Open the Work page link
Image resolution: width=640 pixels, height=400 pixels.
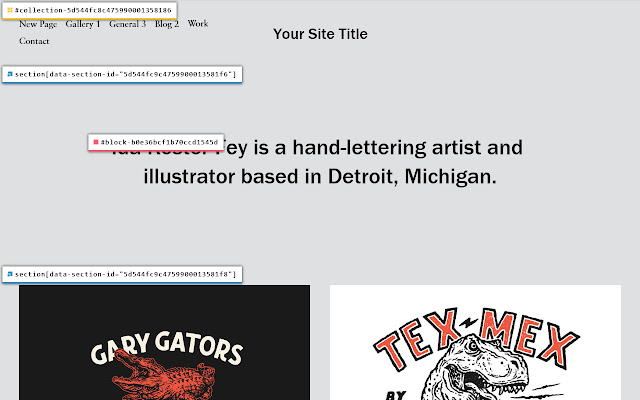[198, 24]
